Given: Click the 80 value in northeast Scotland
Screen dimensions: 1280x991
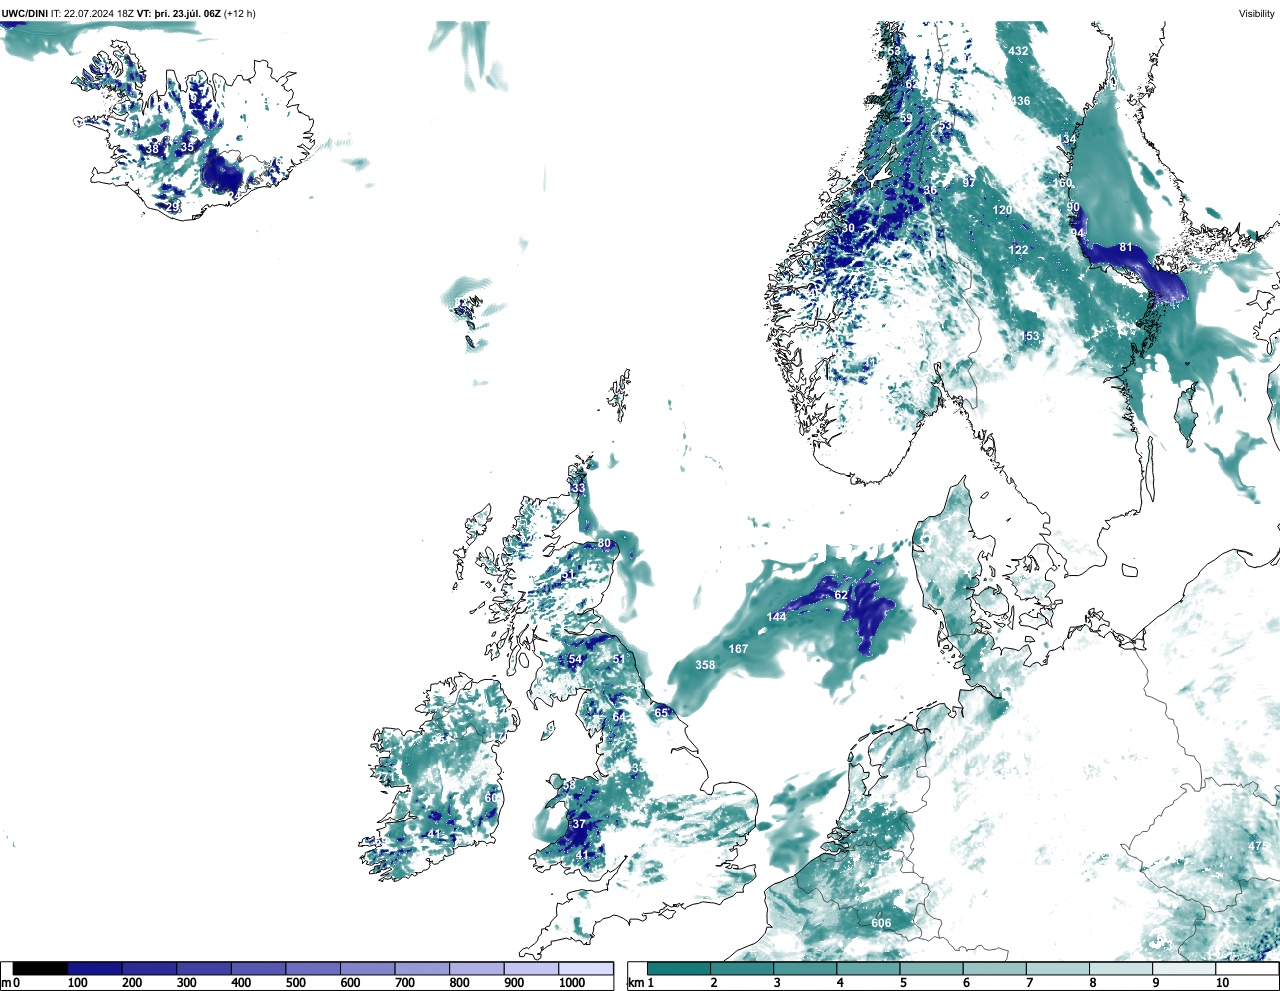Looking at the screenshot, I should [x=604, y=544].
